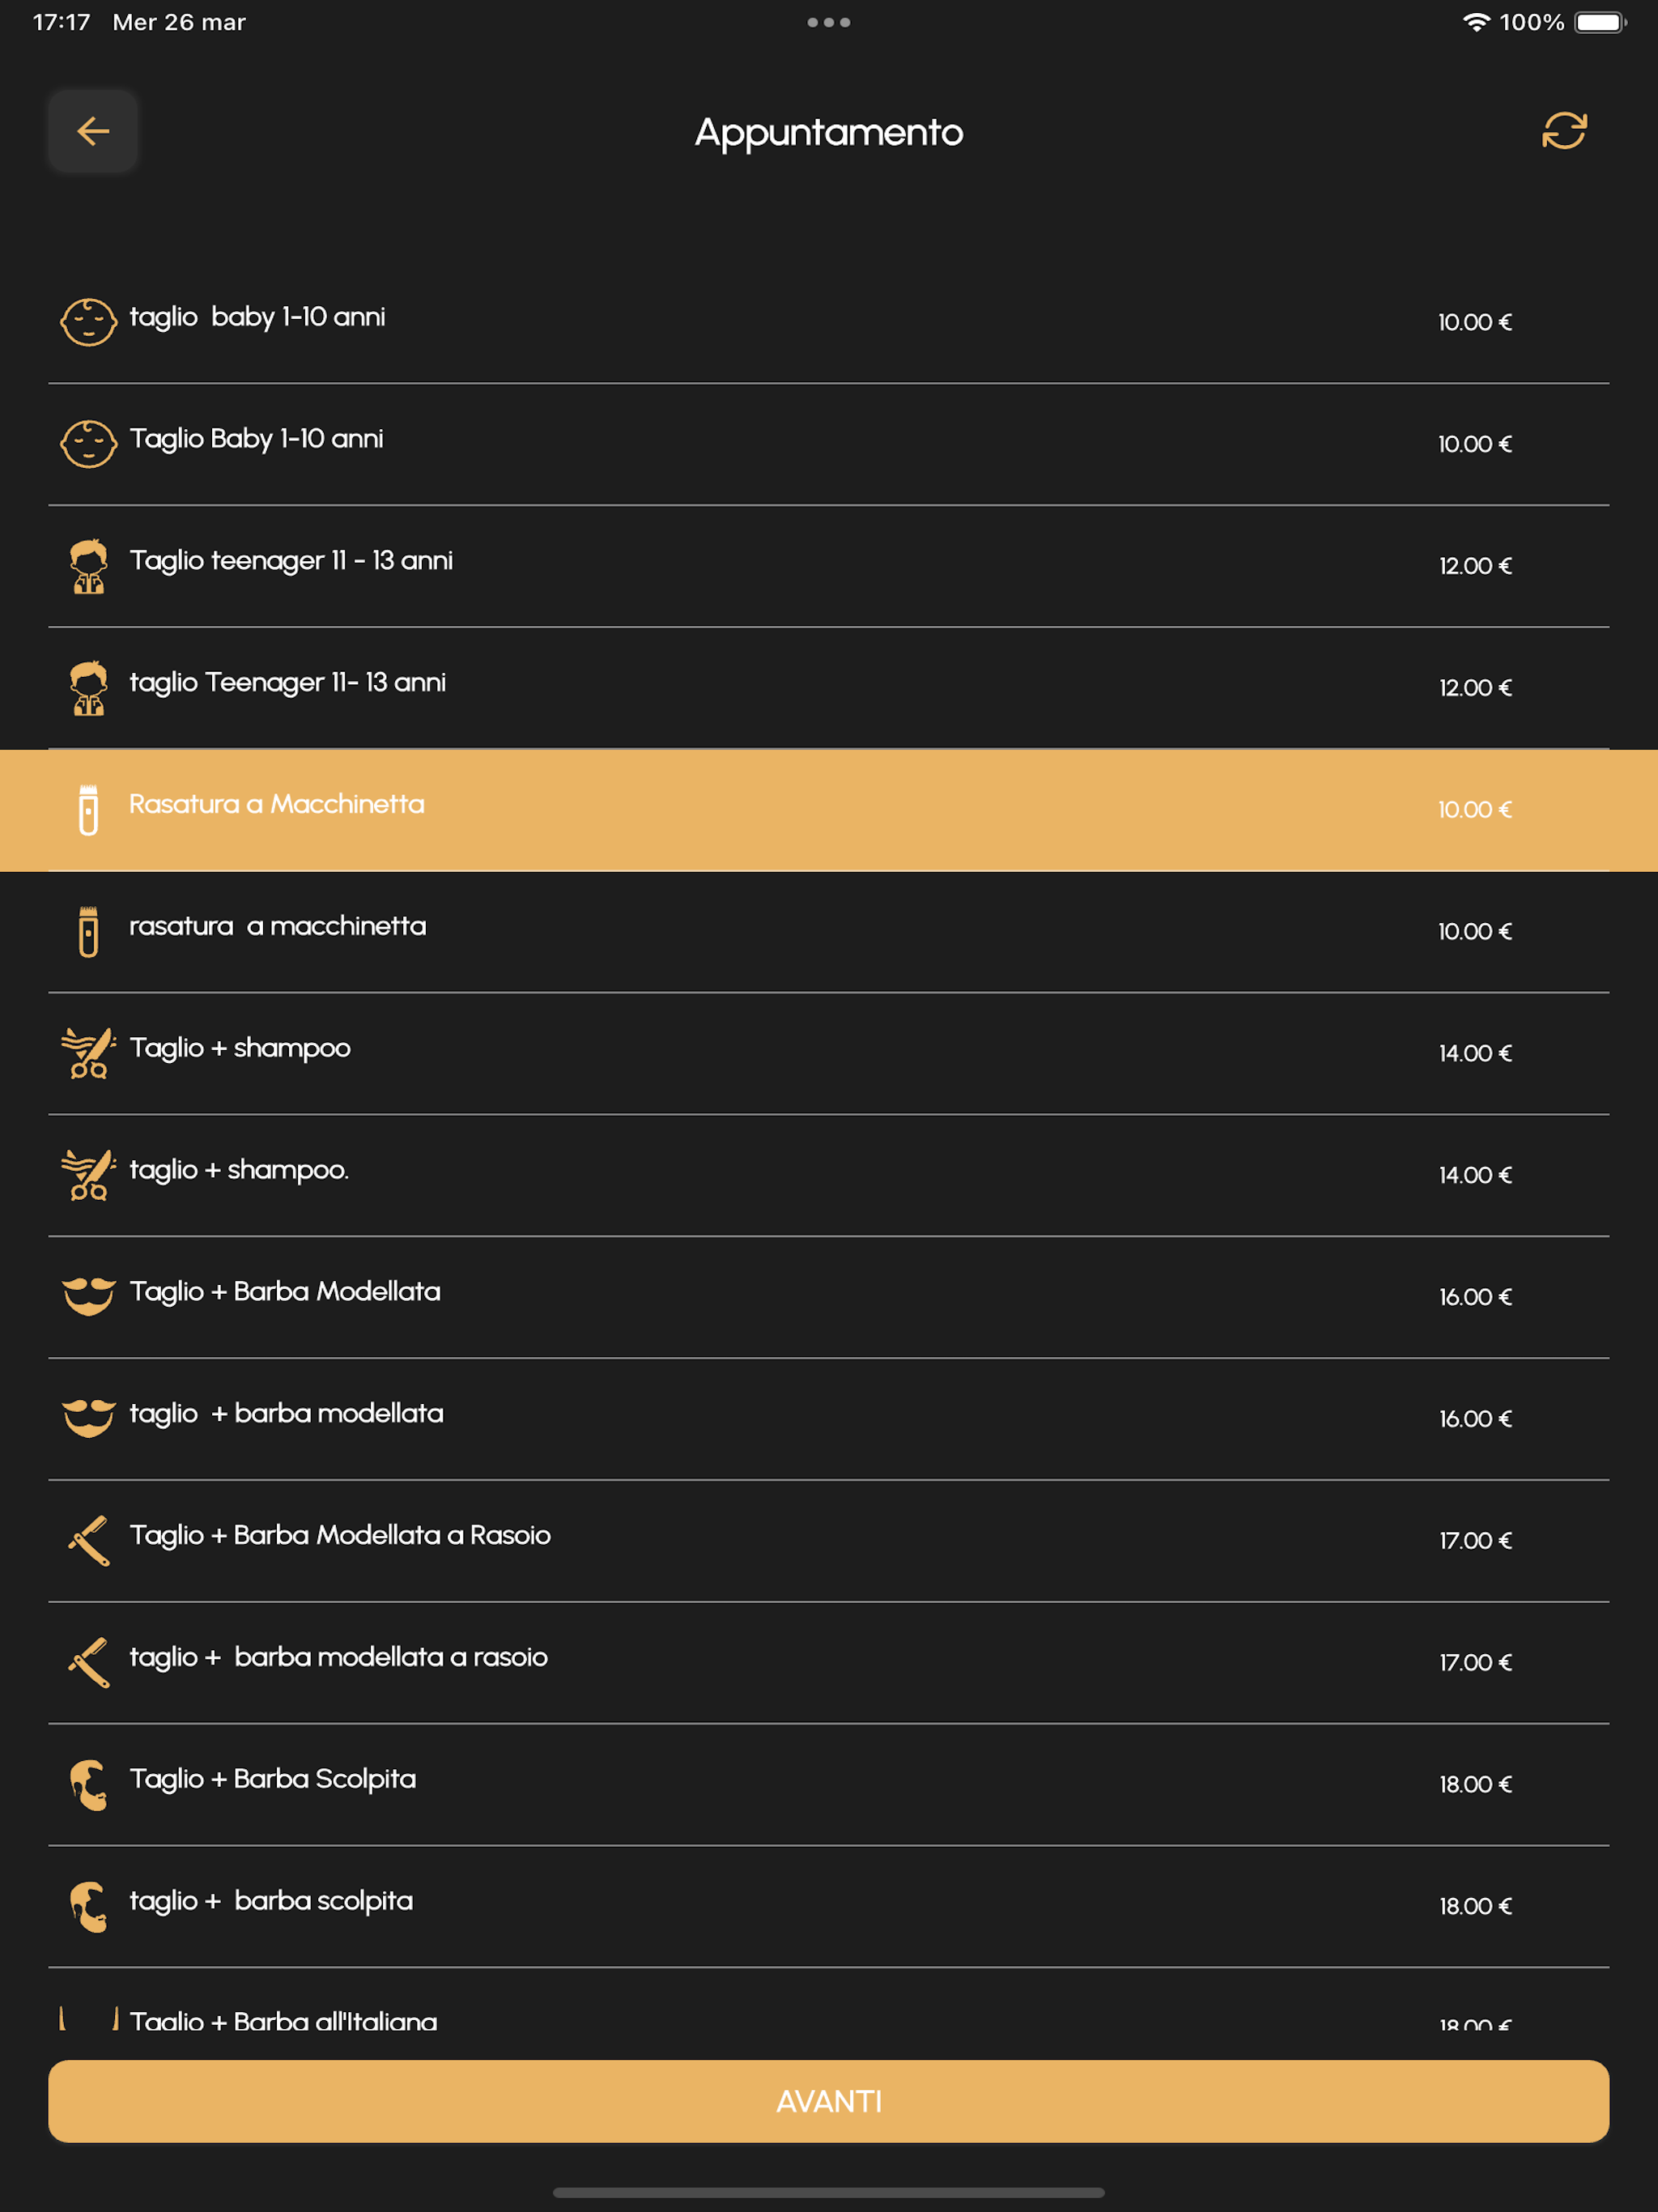Click the clipper icon beside lowercase 'rasatura  a macchinetta'
1658x2212 pixels.
point(88,931)
